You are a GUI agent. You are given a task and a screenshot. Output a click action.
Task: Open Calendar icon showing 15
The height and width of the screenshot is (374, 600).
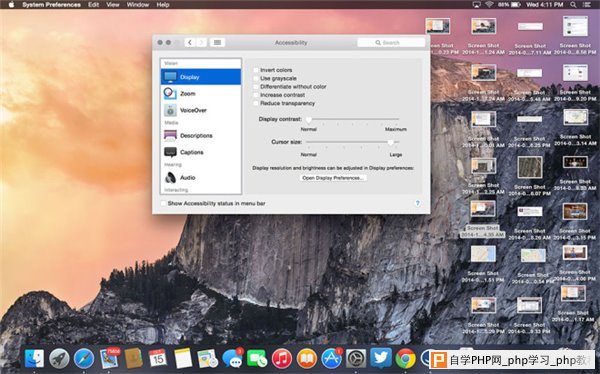click(158, 359)
